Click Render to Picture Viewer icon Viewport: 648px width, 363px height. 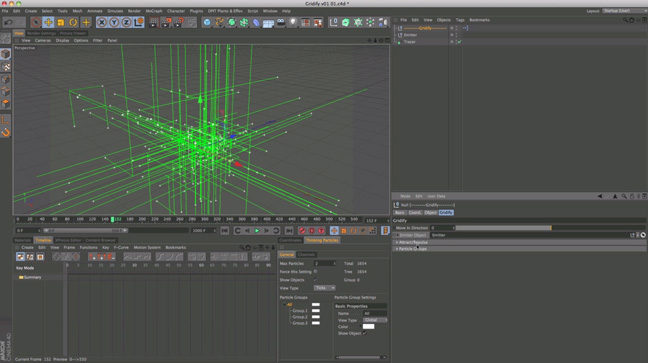click(166, 22)
